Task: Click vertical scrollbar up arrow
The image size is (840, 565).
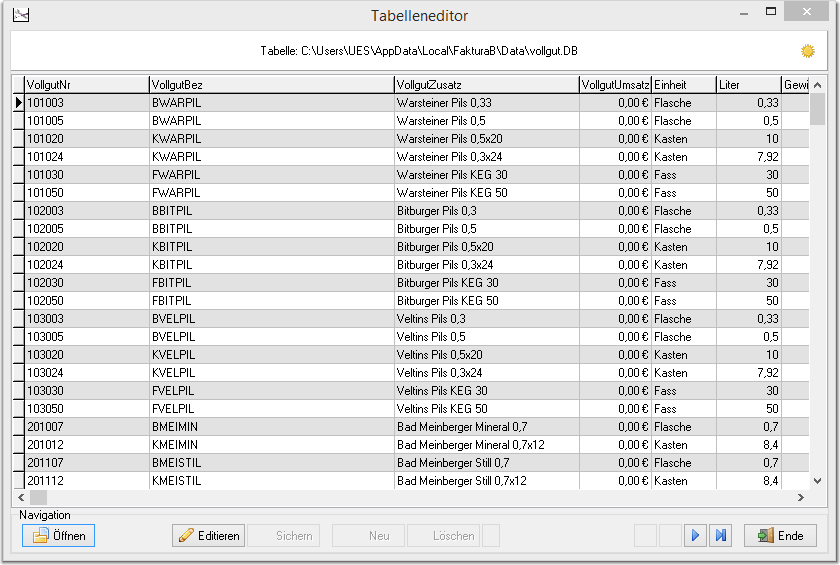Action: pyautogui.click(x=818, y=85)
